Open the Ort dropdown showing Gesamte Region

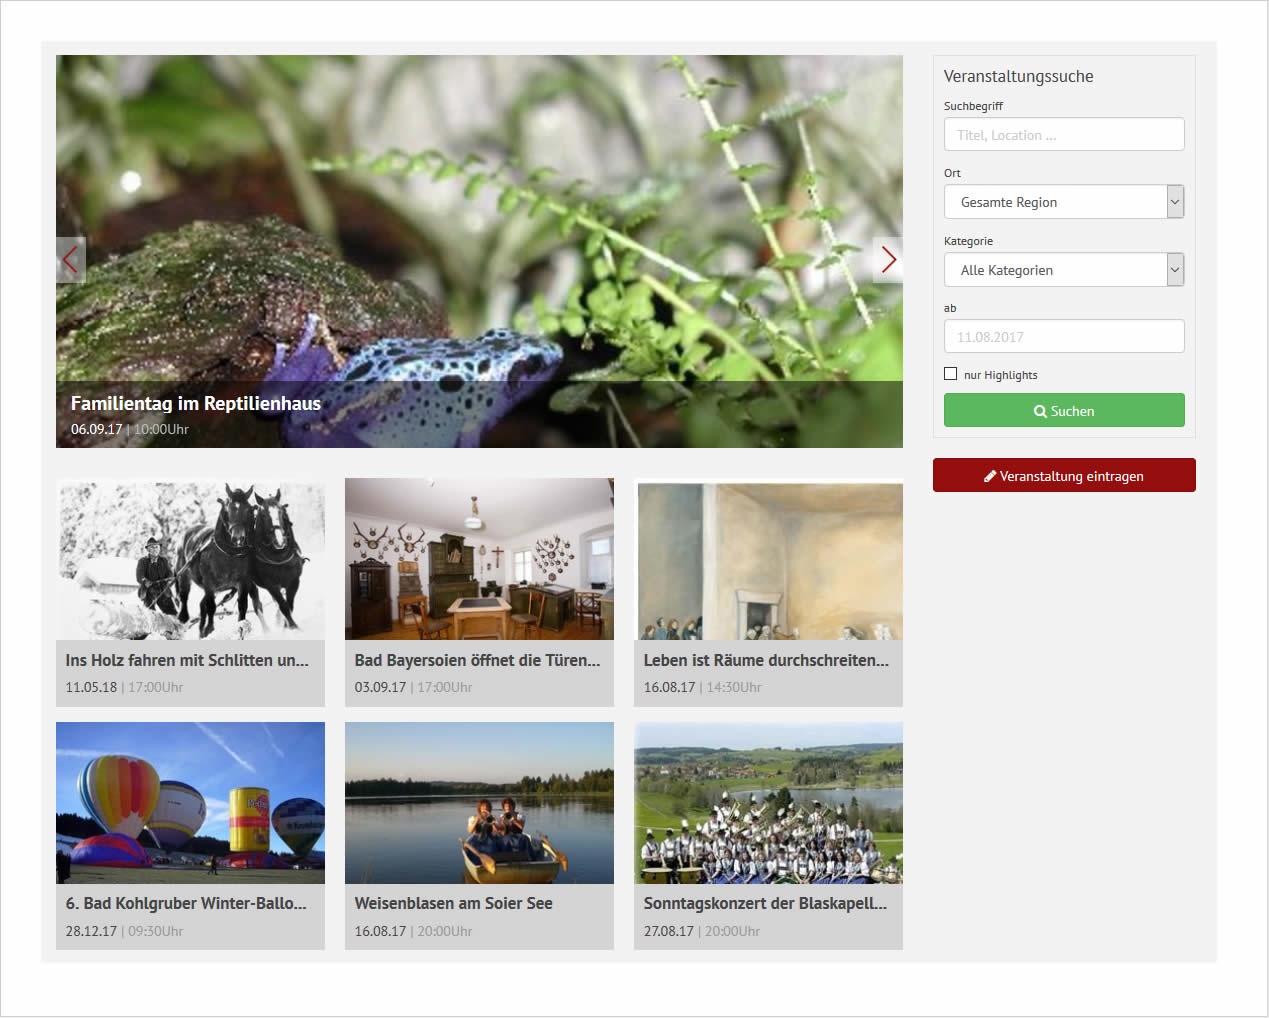point(1064,202)
